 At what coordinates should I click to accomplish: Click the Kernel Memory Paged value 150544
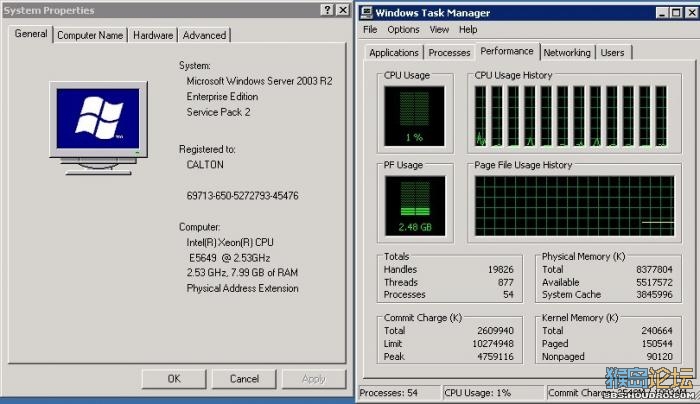(657, 344)
